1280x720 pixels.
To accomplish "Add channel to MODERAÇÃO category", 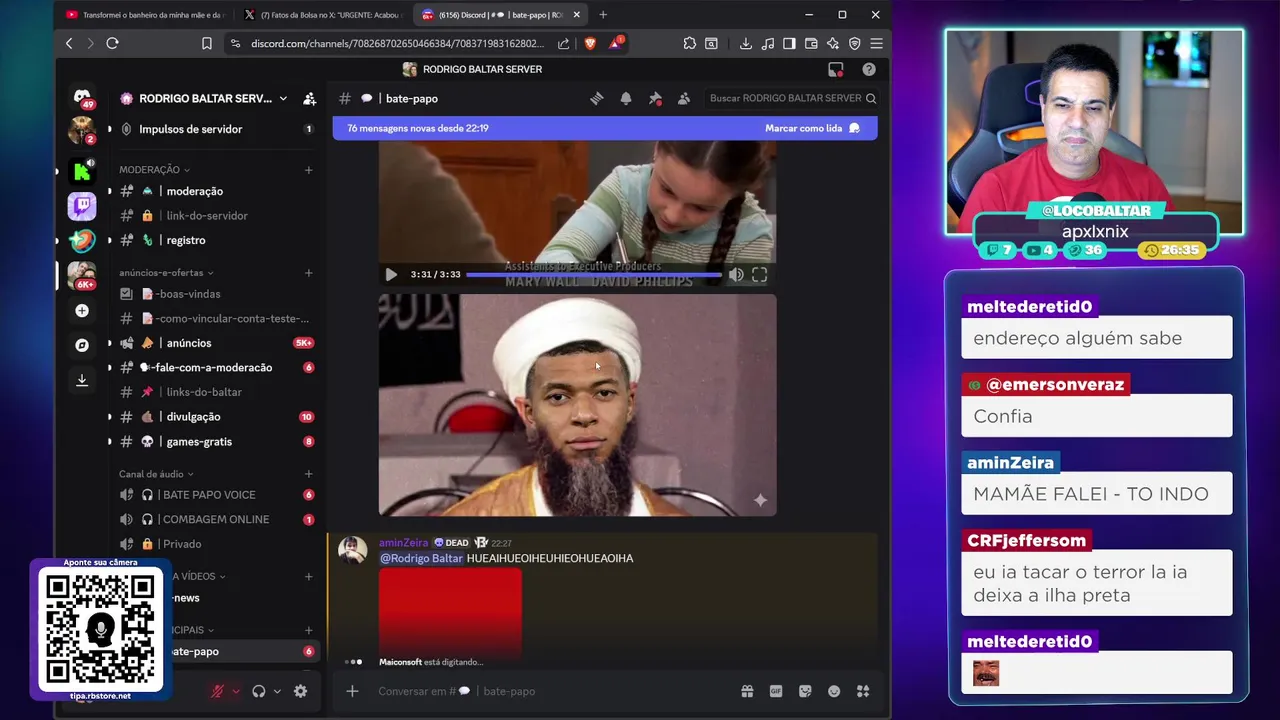I will (x=308, y=170).
